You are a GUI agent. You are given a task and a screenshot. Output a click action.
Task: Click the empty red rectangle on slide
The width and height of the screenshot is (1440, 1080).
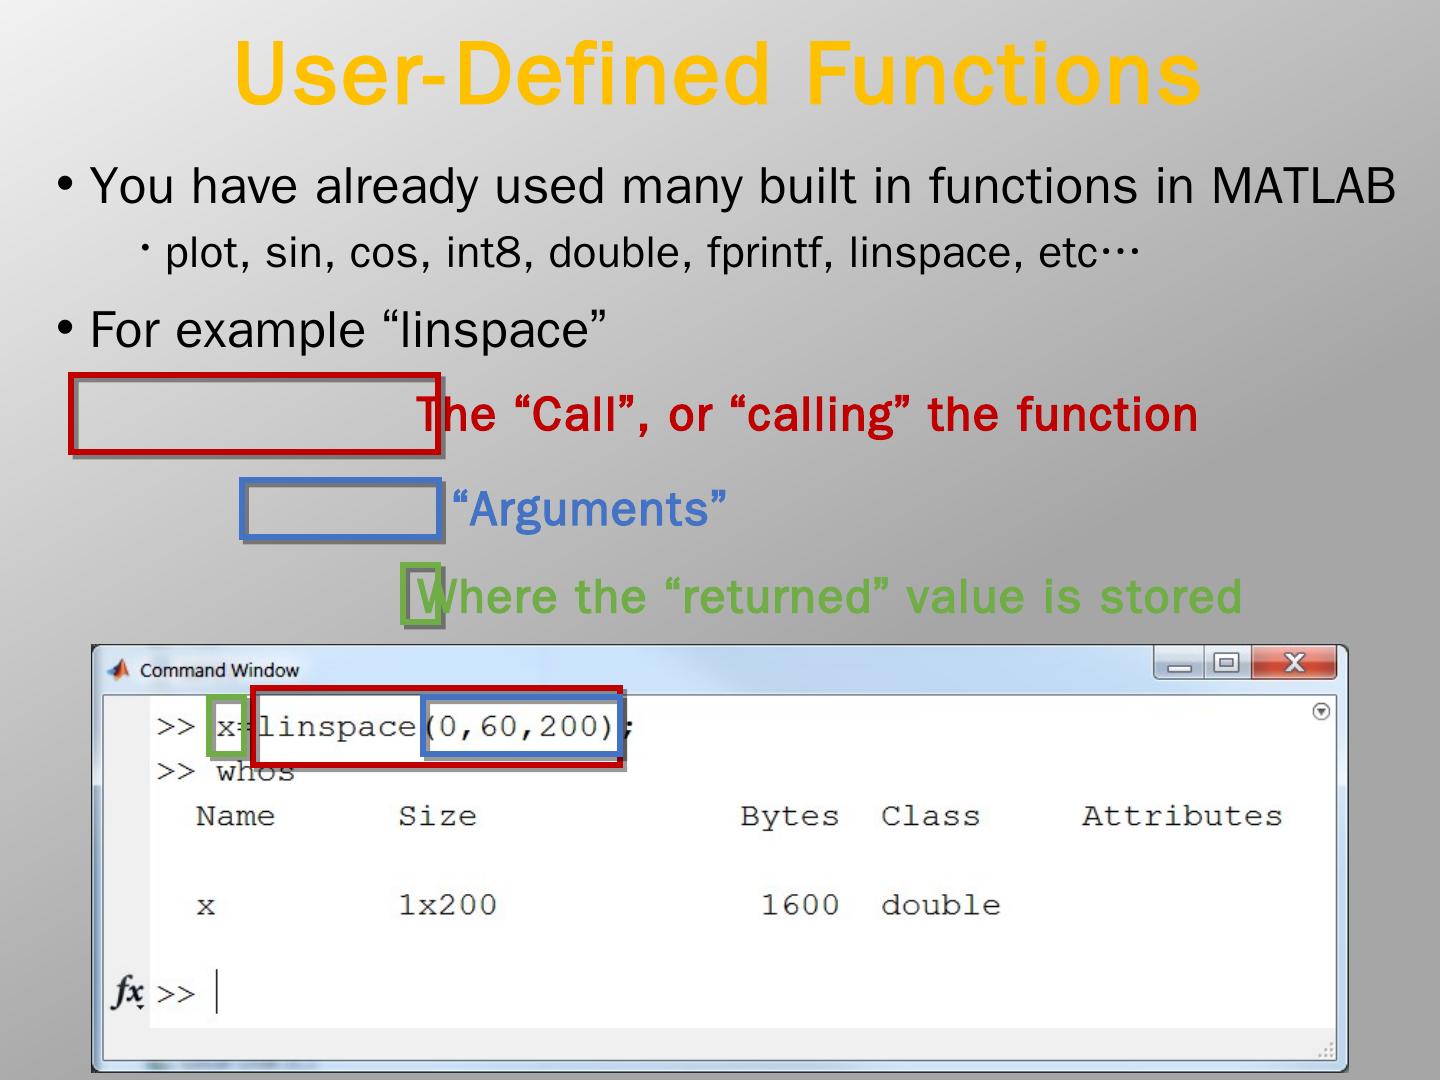[x=255, y=414]
